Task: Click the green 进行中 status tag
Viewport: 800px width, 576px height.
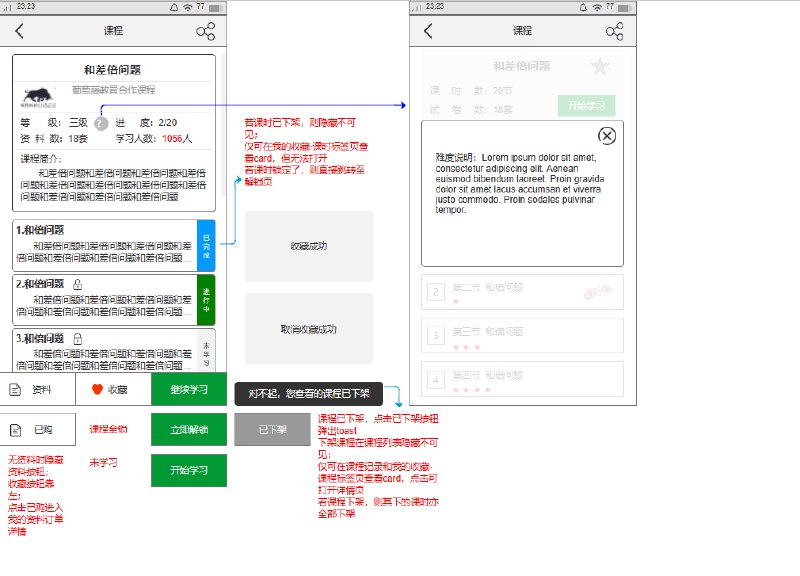Action: point(206,300)
